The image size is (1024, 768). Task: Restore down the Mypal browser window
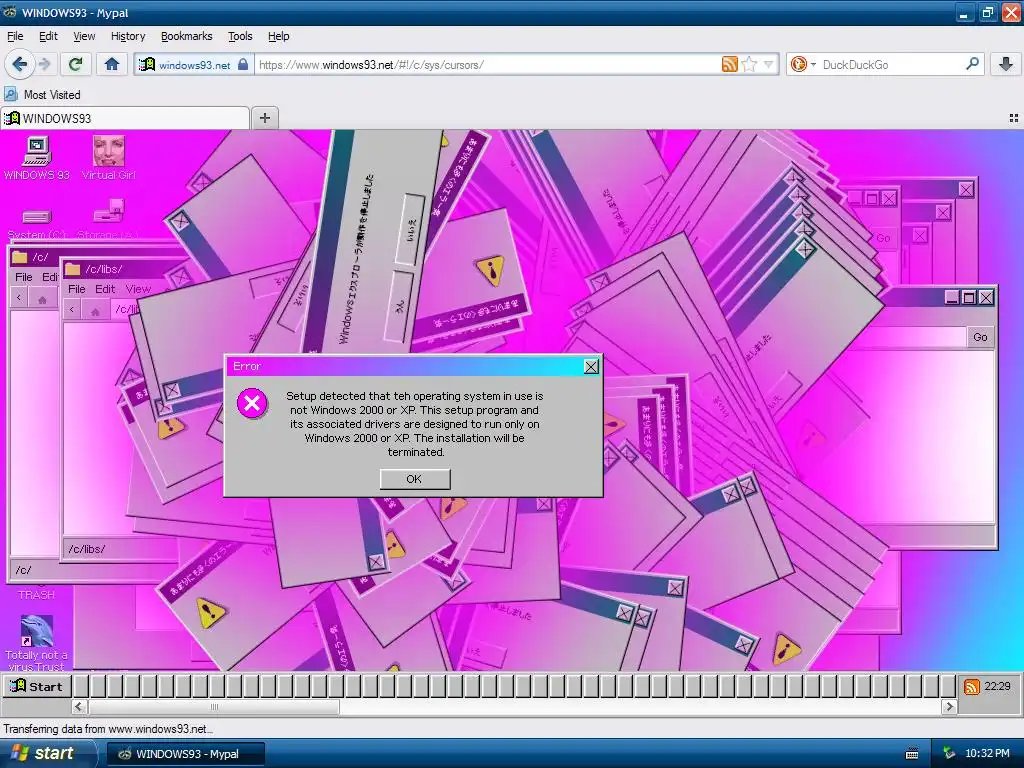pos(987,12)
